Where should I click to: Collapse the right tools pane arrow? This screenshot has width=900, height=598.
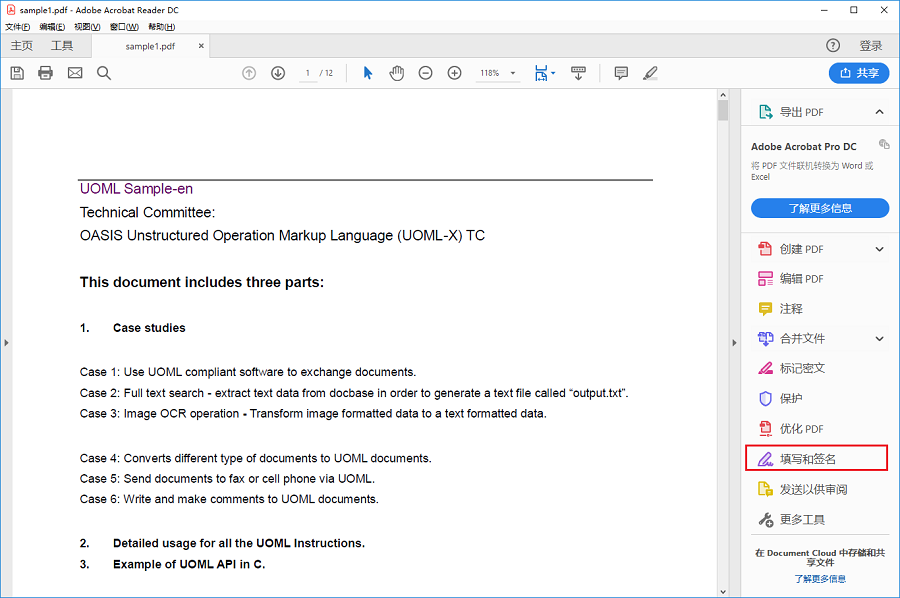pyautogui.click(x=734, y=343)
